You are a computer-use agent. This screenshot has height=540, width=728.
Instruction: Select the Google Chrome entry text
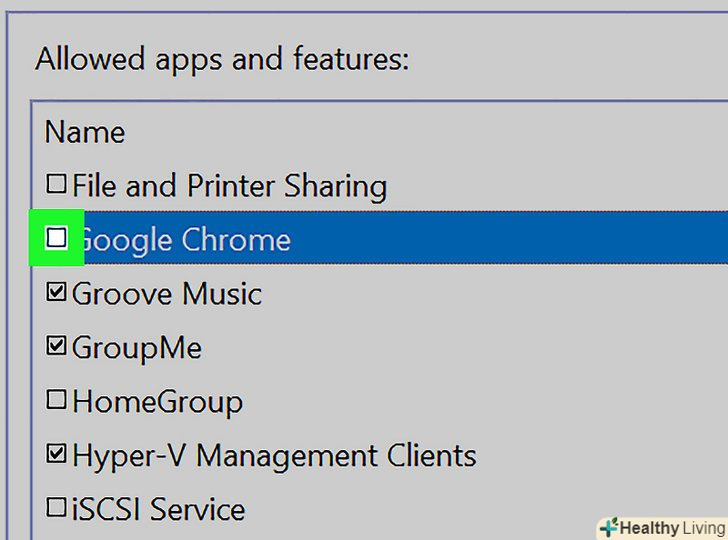point(185,240)
